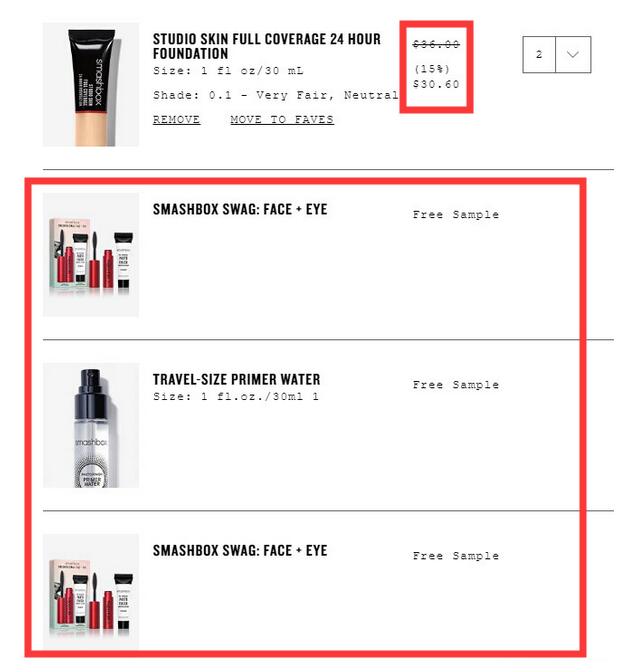Click the (15%) discount label
The width and height of the screenshot is (622, 672).
coord(432,69)
